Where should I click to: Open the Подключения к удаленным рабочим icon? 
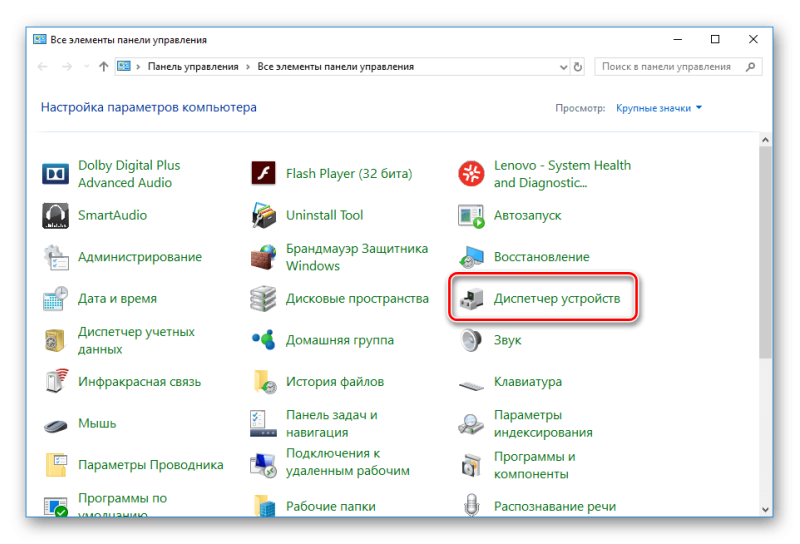click(x=263, y=465)
